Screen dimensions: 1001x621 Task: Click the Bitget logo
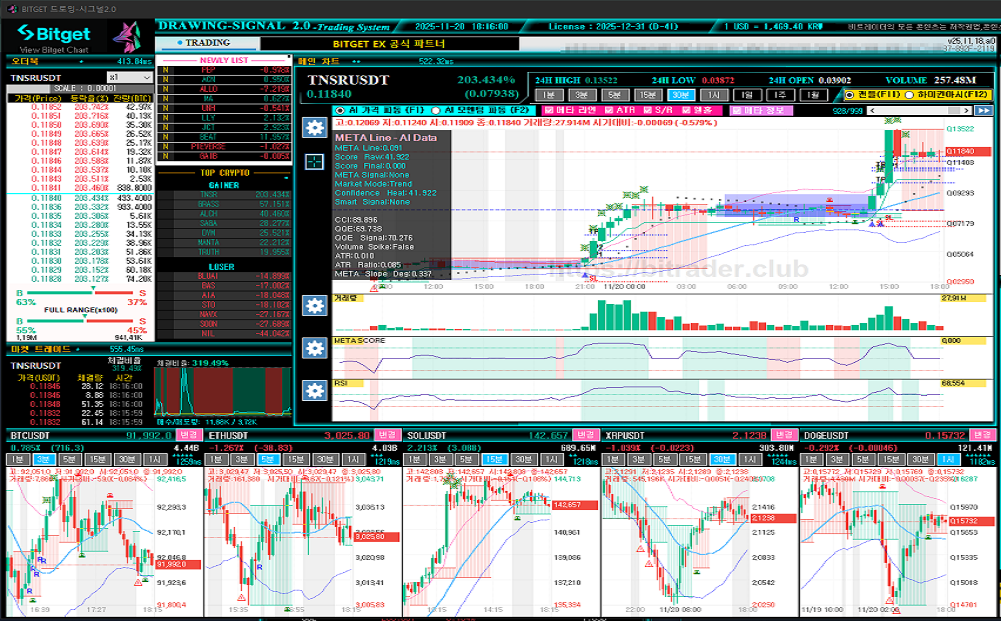pos(54,33)
